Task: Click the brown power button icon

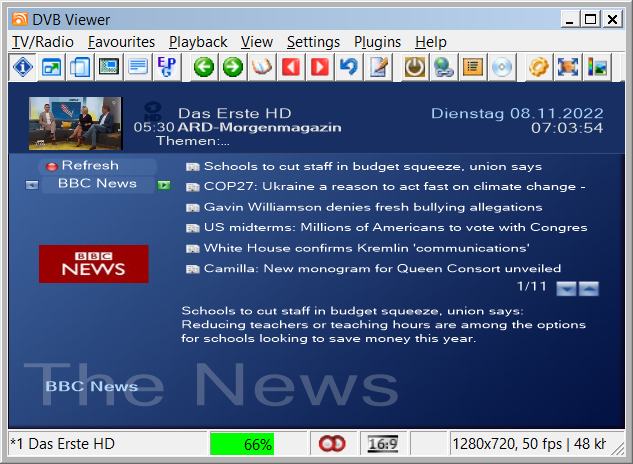Action: (x=415, y=67)
